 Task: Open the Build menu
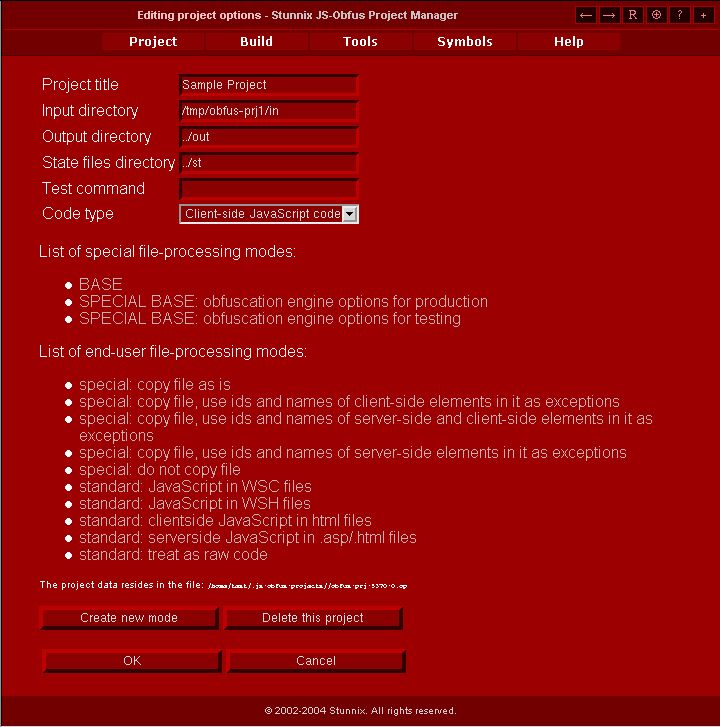click(256, 42)
